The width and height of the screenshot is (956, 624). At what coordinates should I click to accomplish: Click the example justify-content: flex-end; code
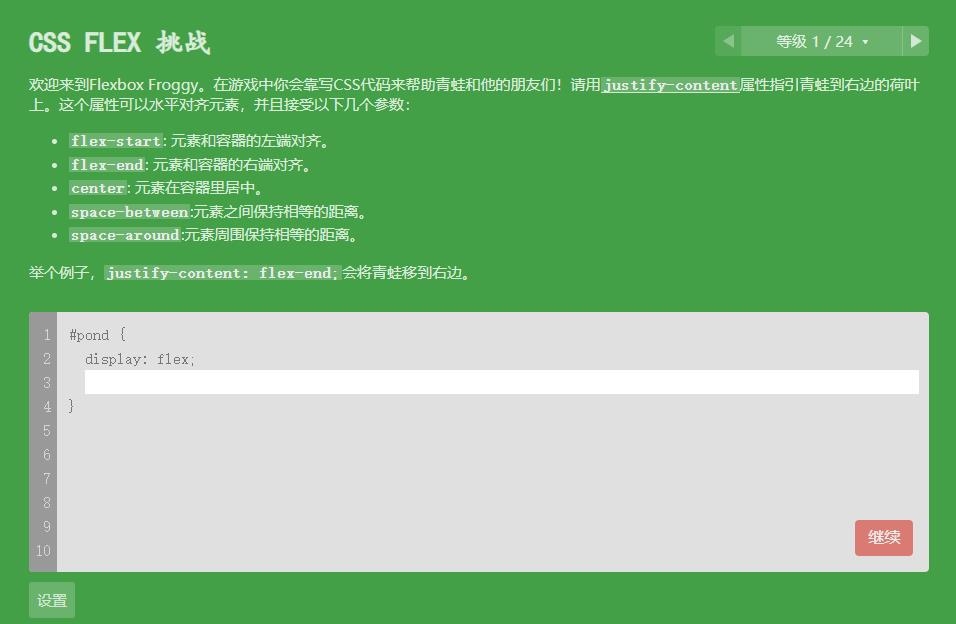[223, 273]
